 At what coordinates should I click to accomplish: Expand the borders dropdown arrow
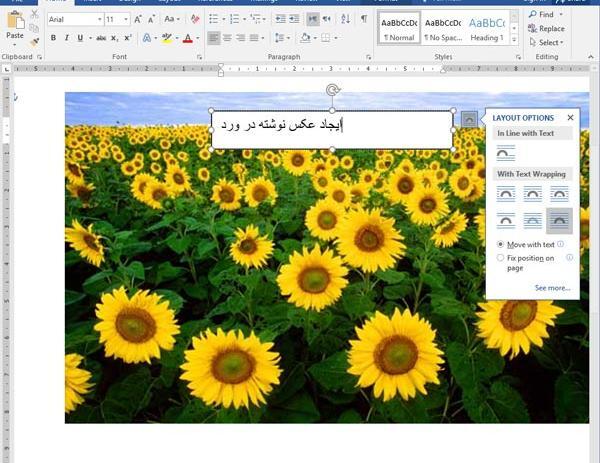coord(336,38)
